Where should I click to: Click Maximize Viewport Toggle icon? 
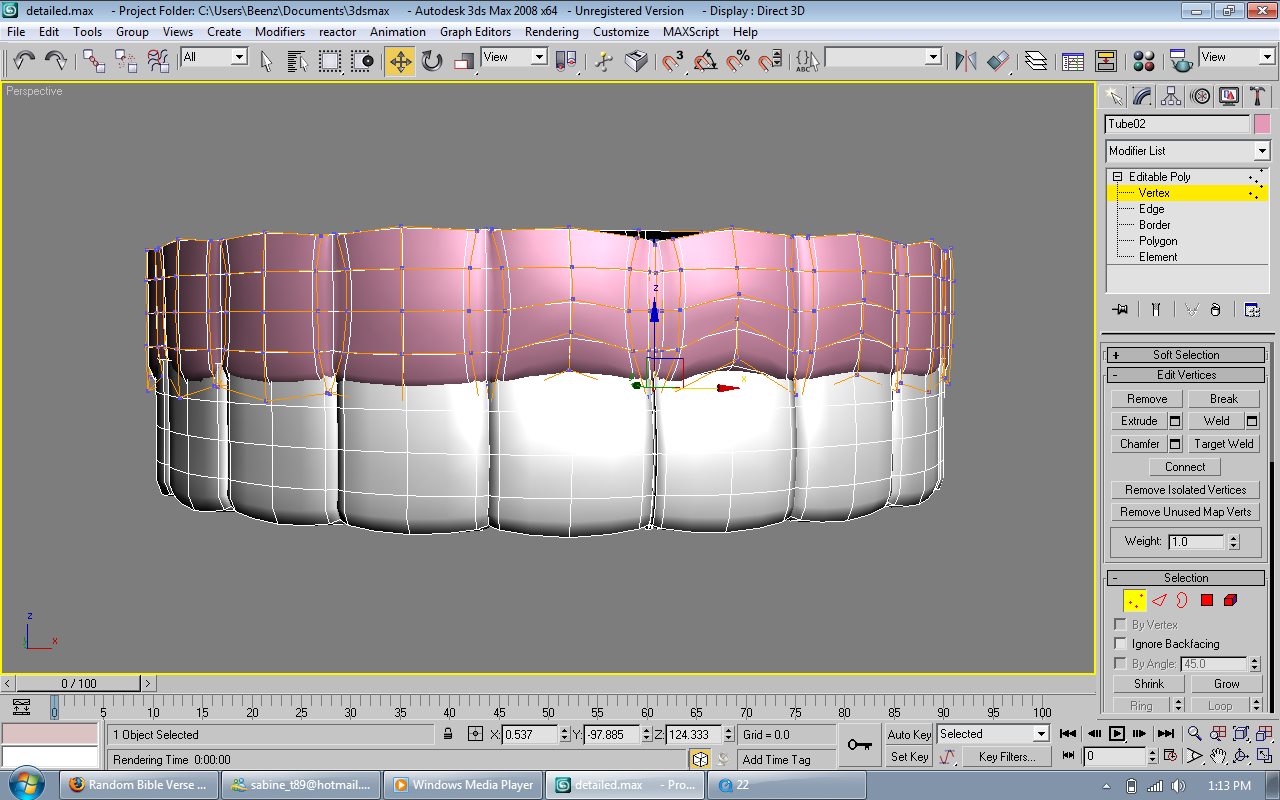1264,756
